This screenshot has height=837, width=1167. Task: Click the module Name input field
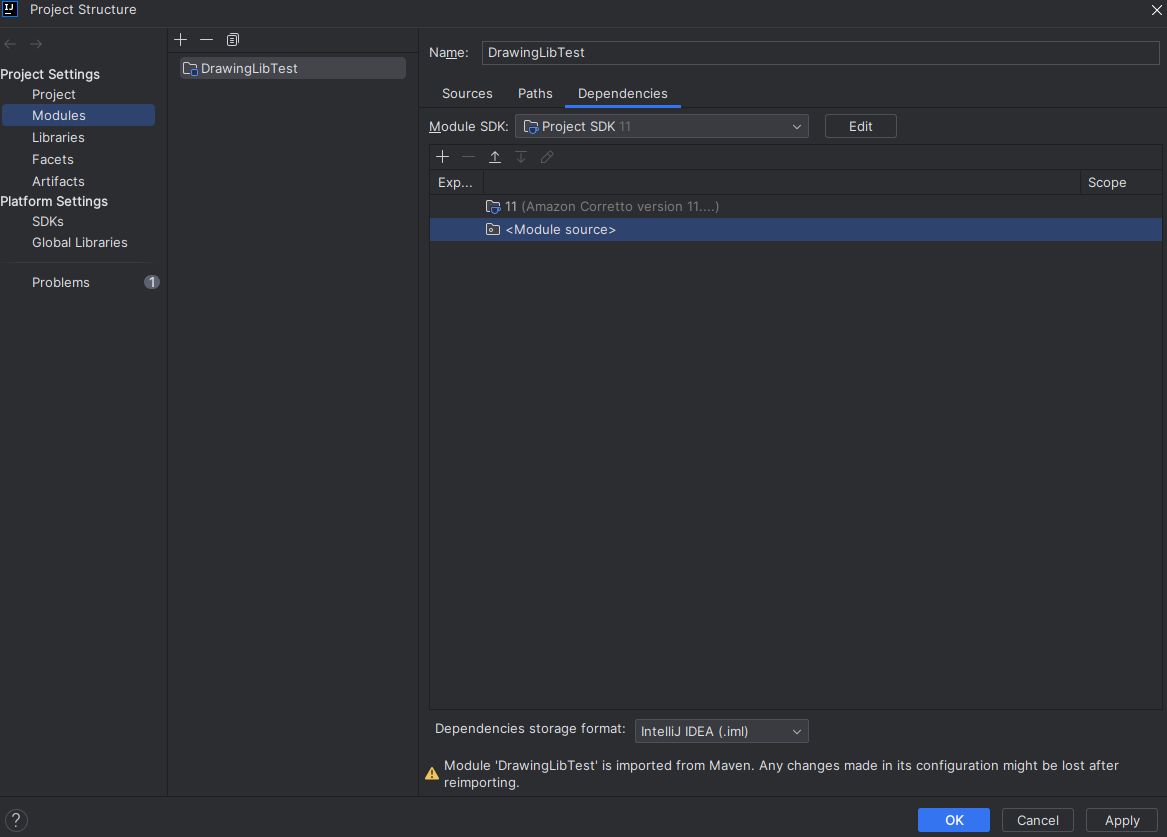point(820,53)
